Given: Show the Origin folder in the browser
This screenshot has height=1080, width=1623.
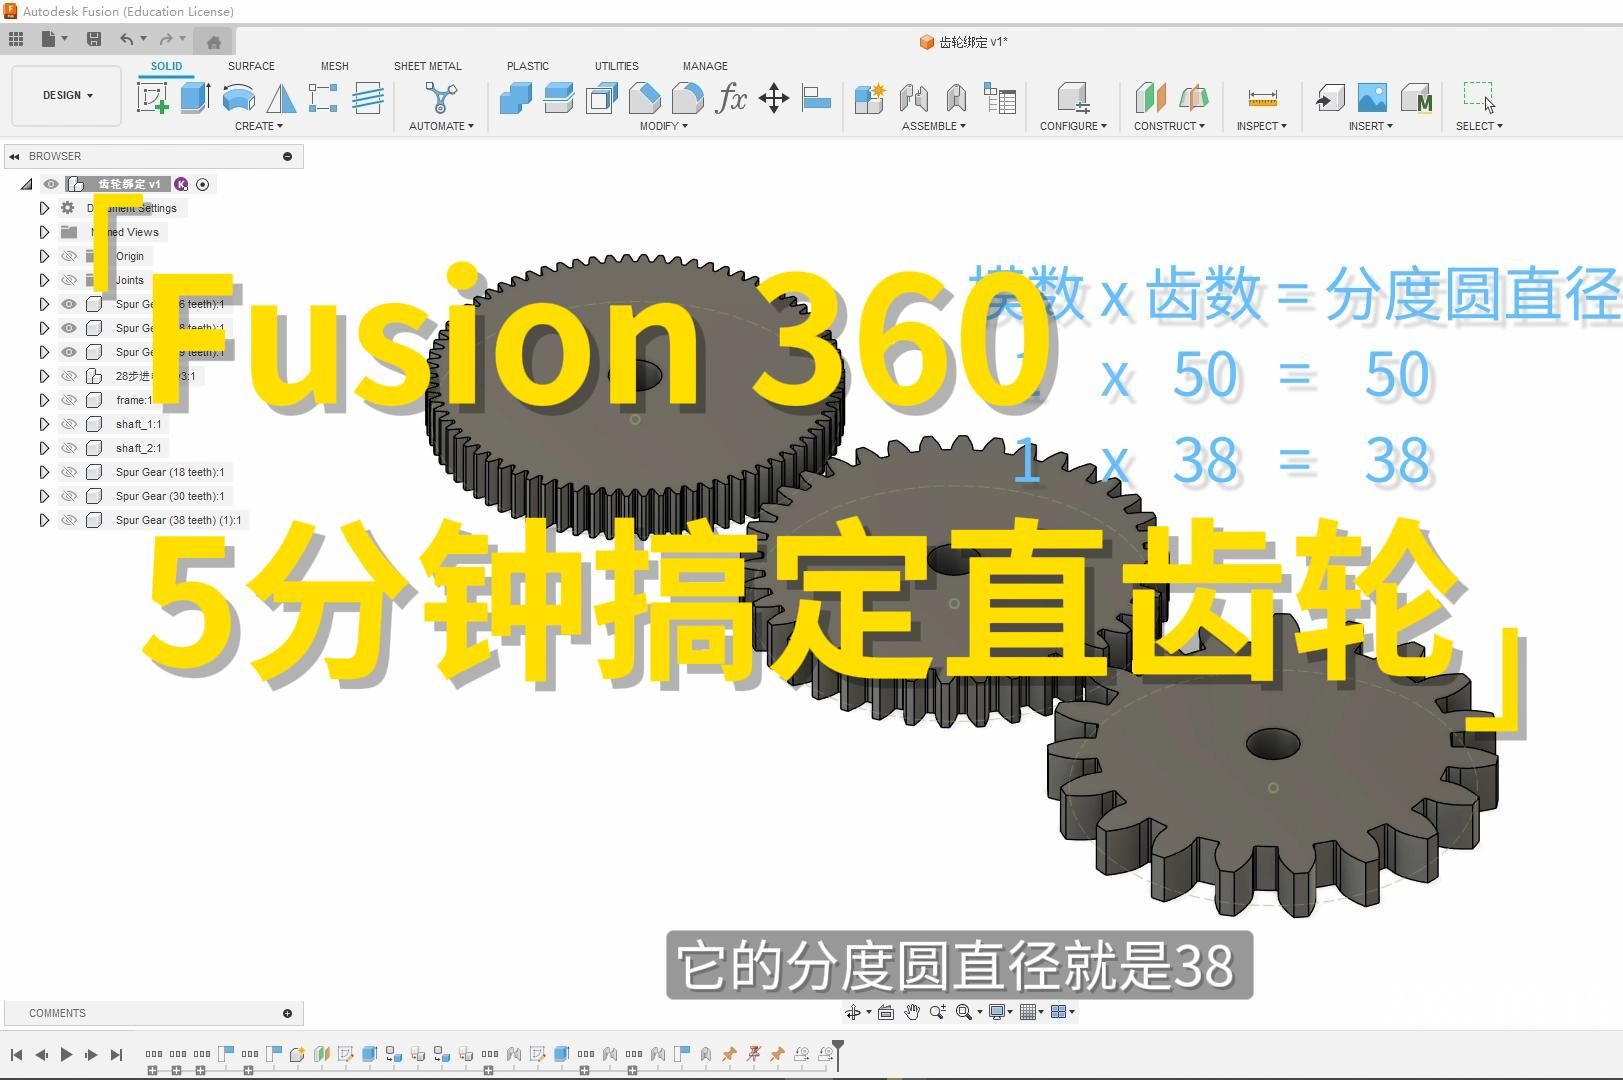Looking at the screenshot, I should [x=68, y=256].
